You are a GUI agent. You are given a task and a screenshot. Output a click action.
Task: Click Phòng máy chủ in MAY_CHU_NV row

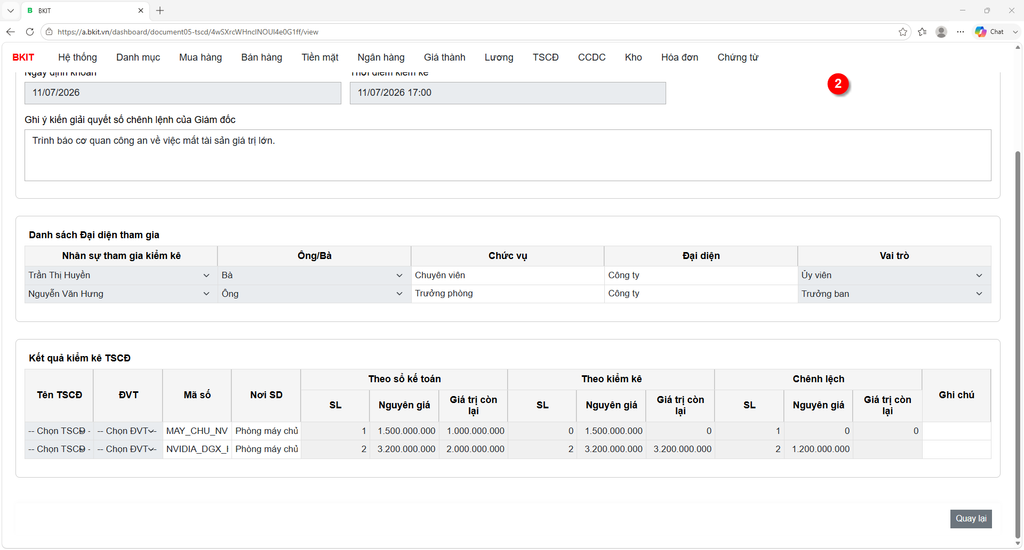pyautogui.click(x=266, y=430)
